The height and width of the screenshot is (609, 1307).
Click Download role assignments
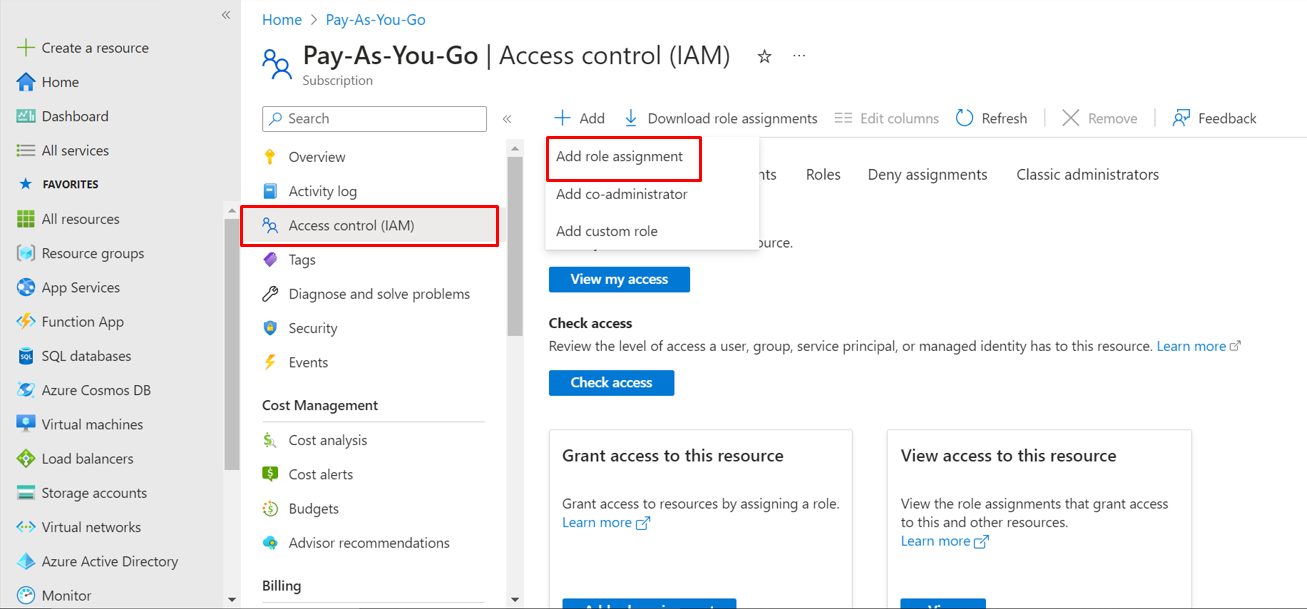click(720, 118)
